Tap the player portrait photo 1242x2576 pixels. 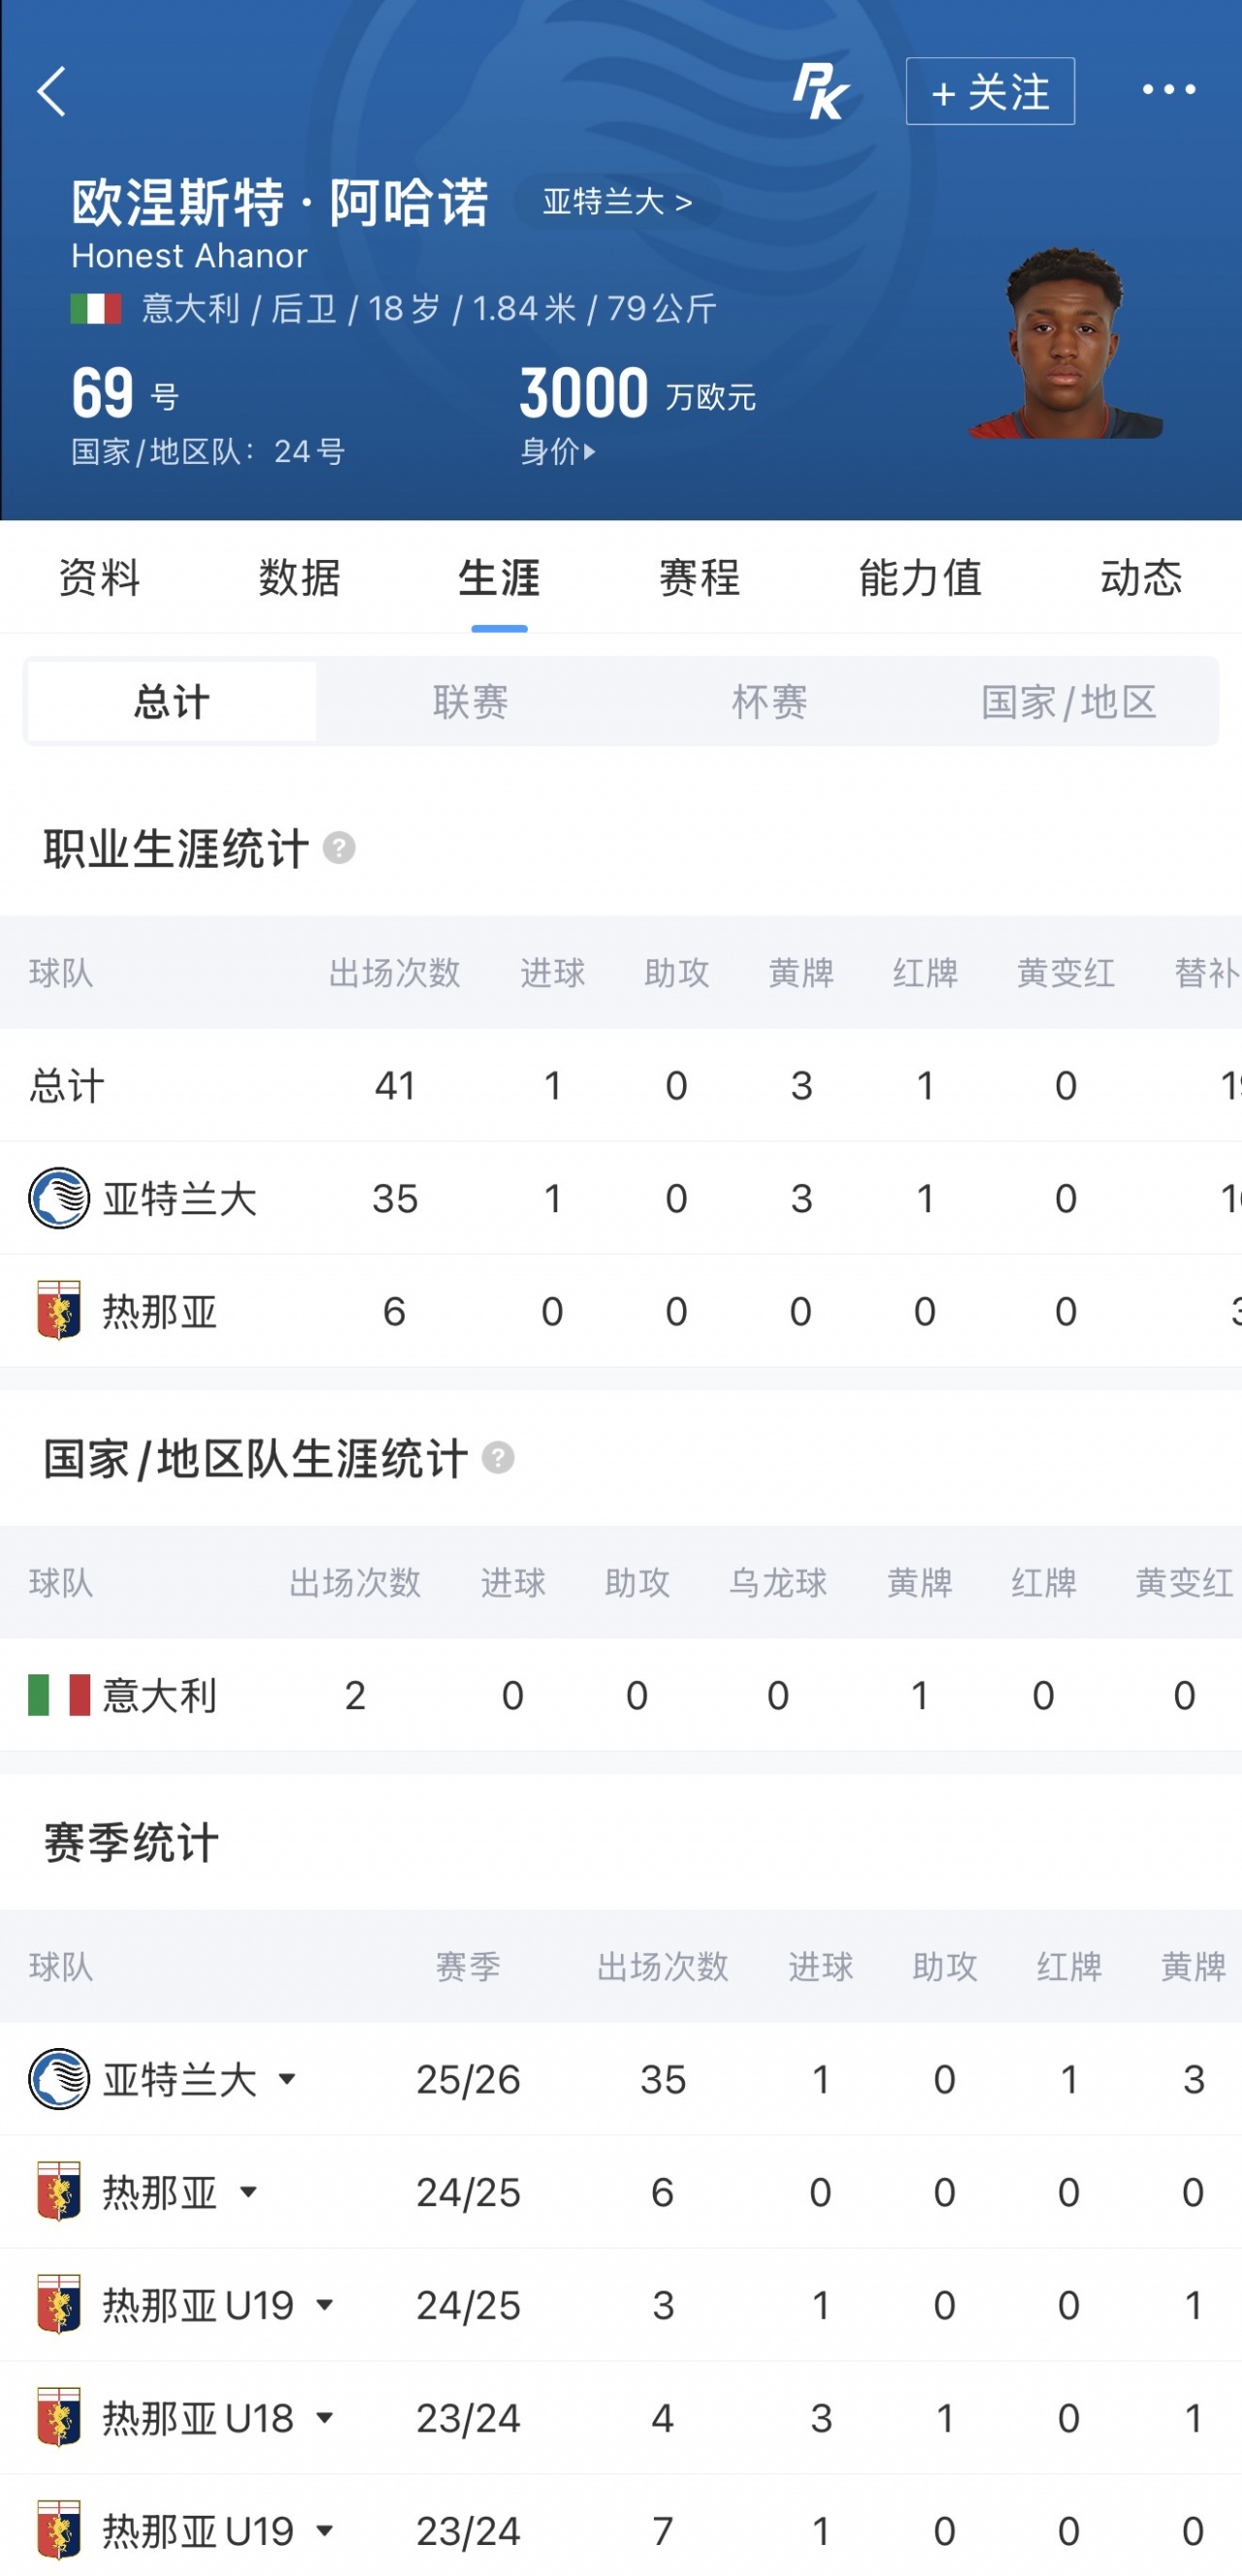(1066, 343)
